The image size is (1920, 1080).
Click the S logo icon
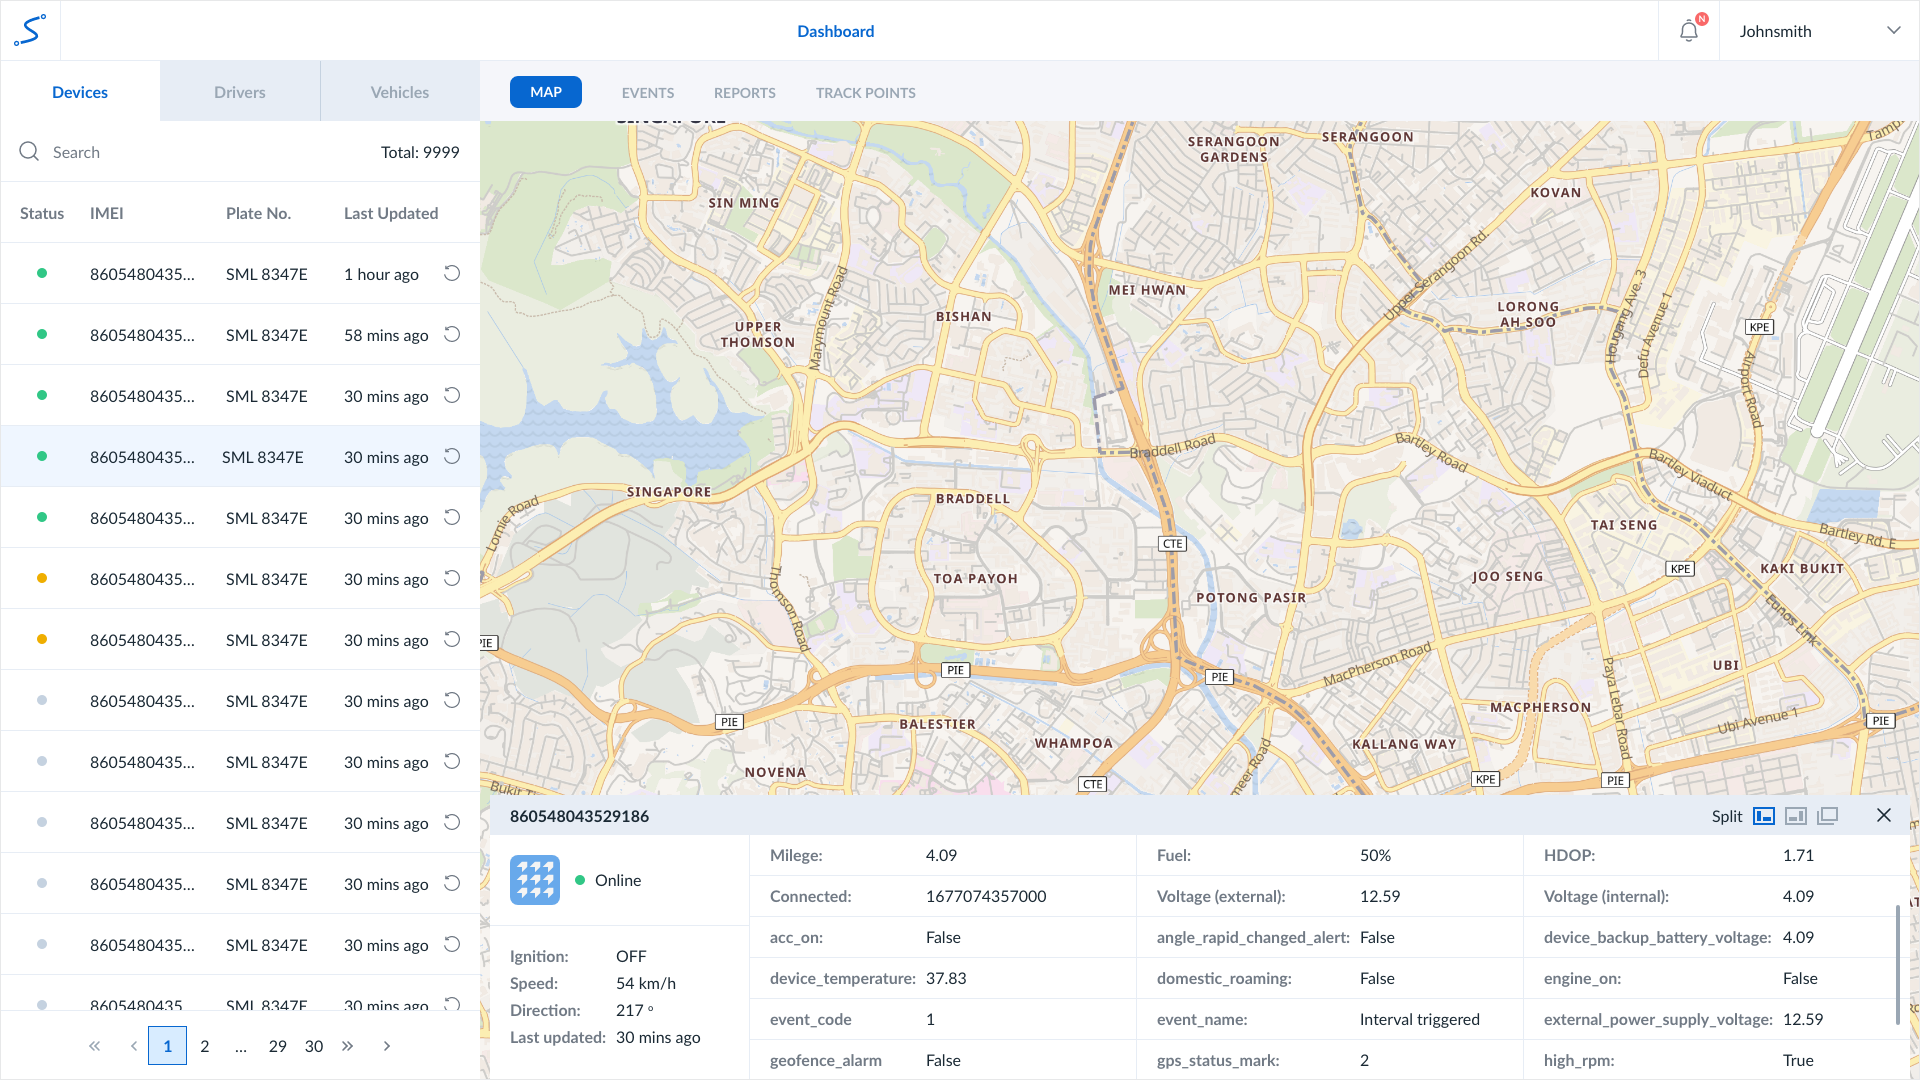(30, 31)
